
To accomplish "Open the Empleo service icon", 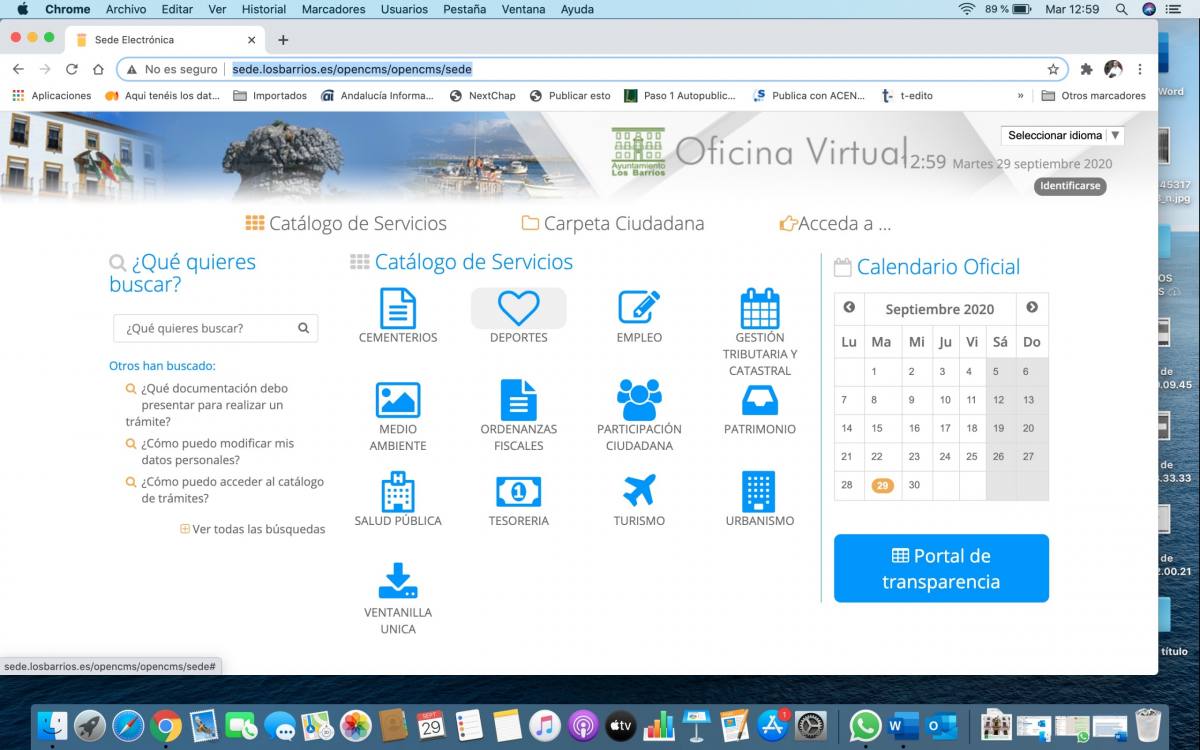I will (639, 308).
